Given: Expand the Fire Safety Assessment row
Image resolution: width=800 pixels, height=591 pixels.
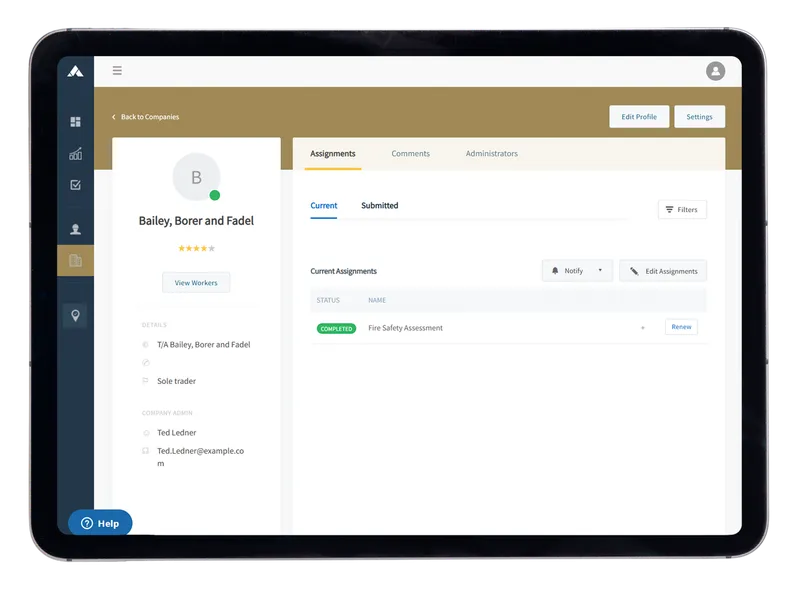Looking at the screenshot, I should point(642,328).
